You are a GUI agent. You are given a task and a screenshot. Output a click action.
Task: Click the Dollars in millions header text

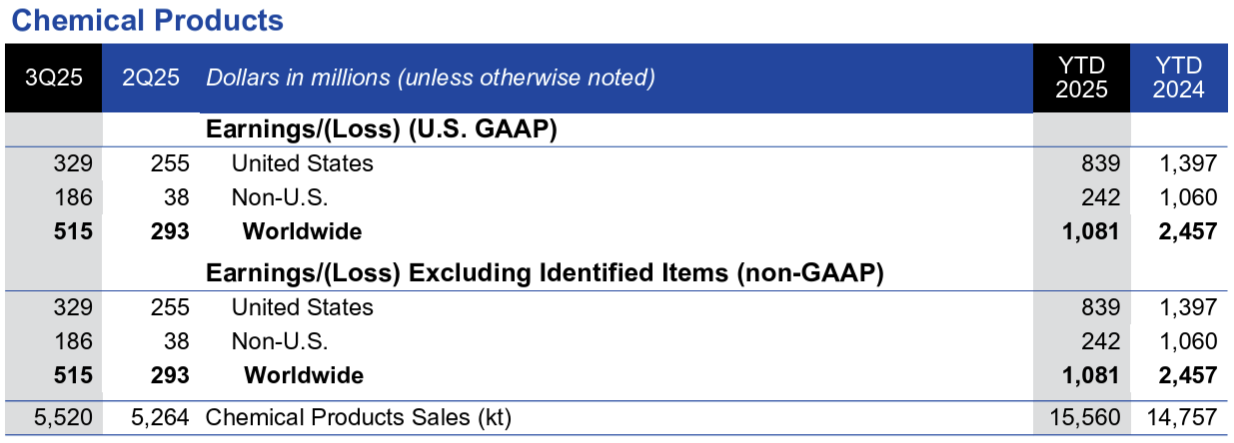click(430, 78)
